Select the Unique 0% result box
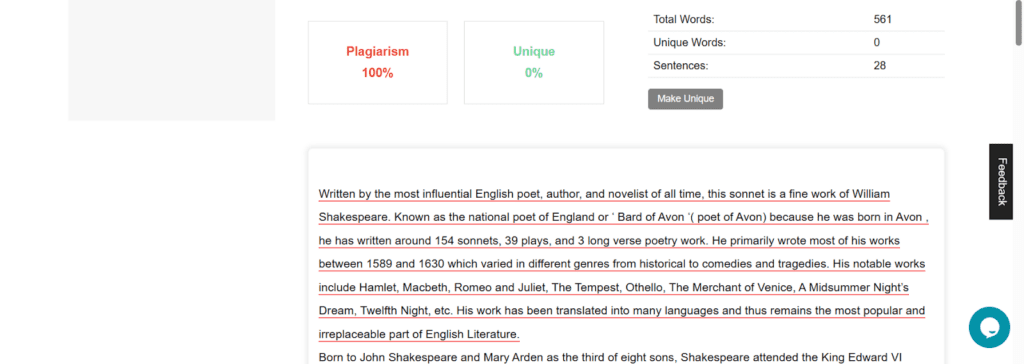This screenshot has width=1024, height=364. (x=534, y=62)
